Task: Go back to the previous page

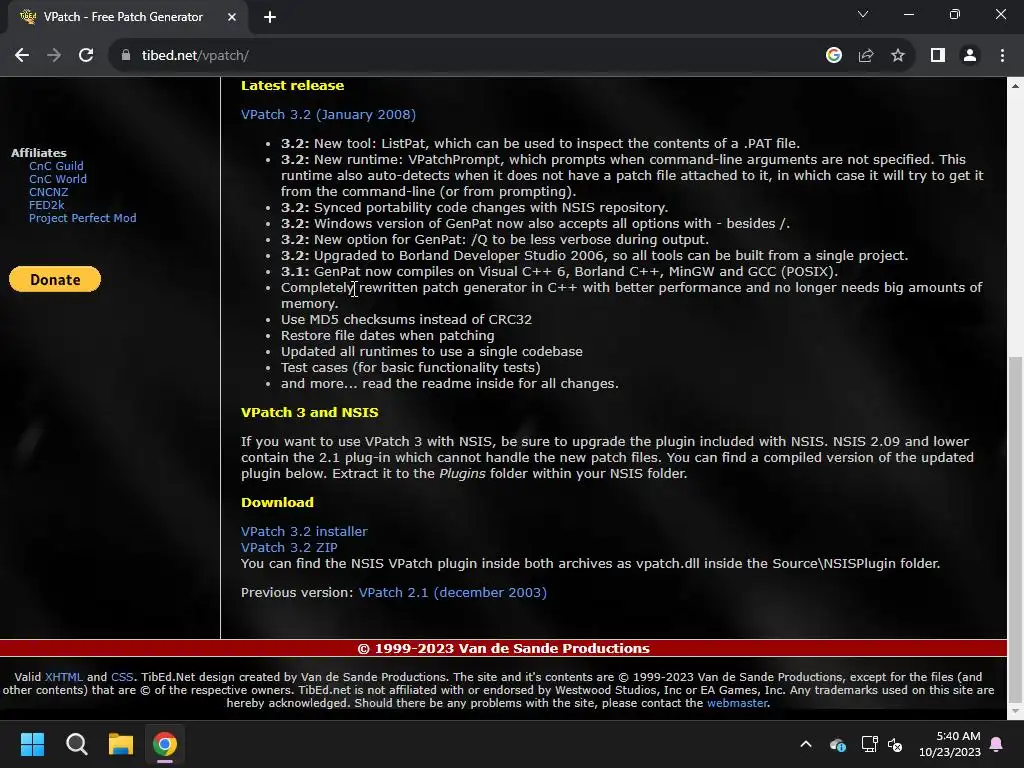Action: [22, 56]
